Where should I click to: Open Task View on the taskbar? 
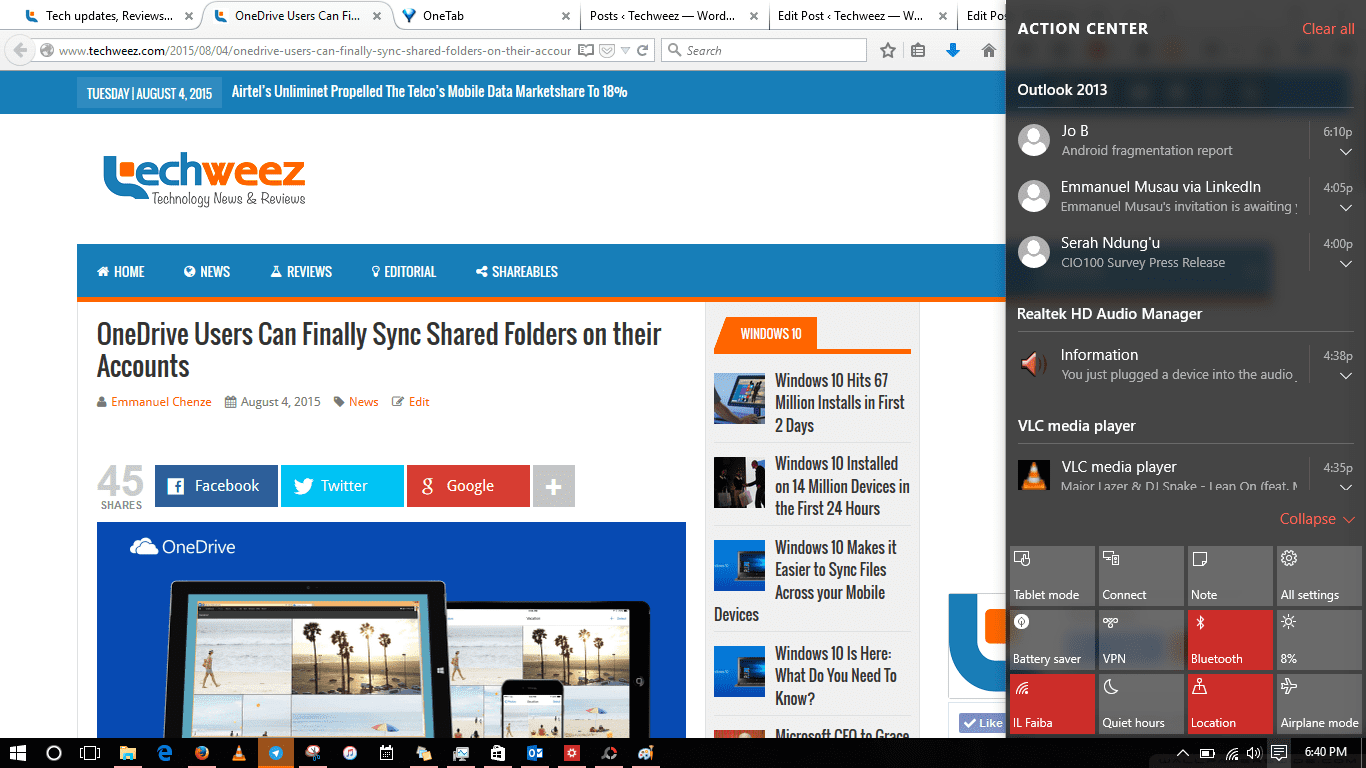pos(90,752)
